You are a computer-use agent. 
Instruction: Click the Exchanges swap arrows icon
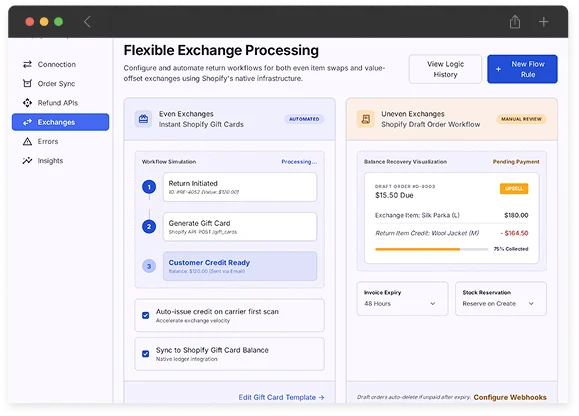[x=27, y=122]
